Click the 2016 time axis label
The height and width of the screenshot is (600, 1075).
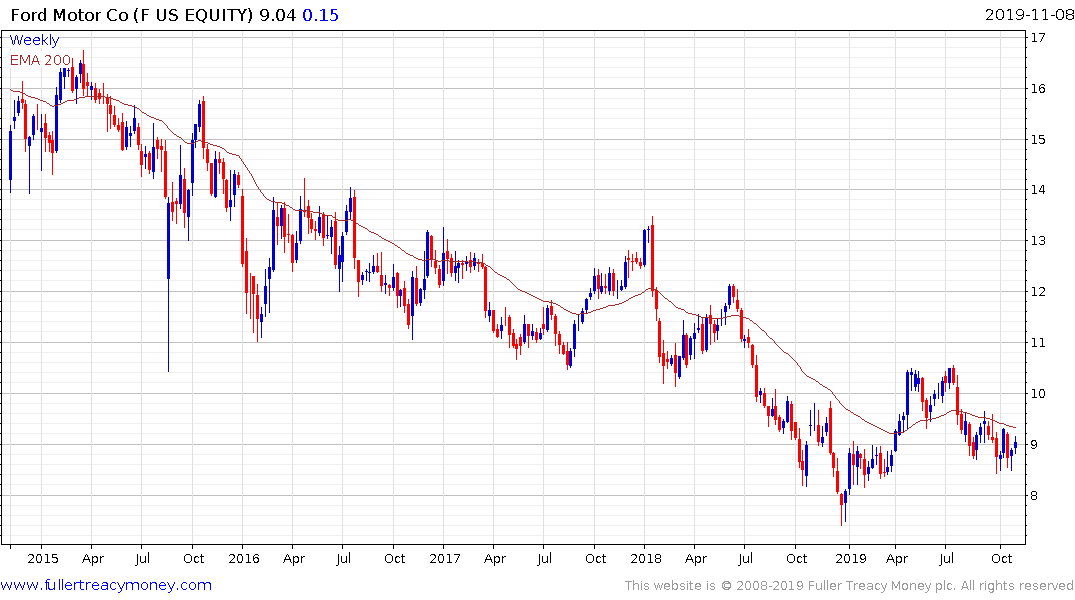tap(243, 558)
